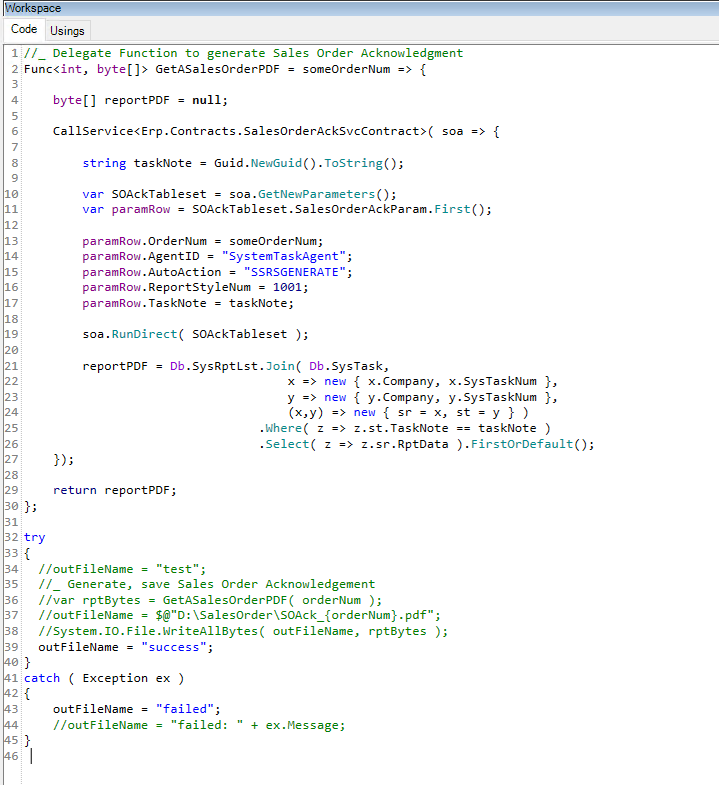The image size is (719, 785).
Task: Click 'SalesOrderAckSvcContract' in the CallService line
Action: 331,131
